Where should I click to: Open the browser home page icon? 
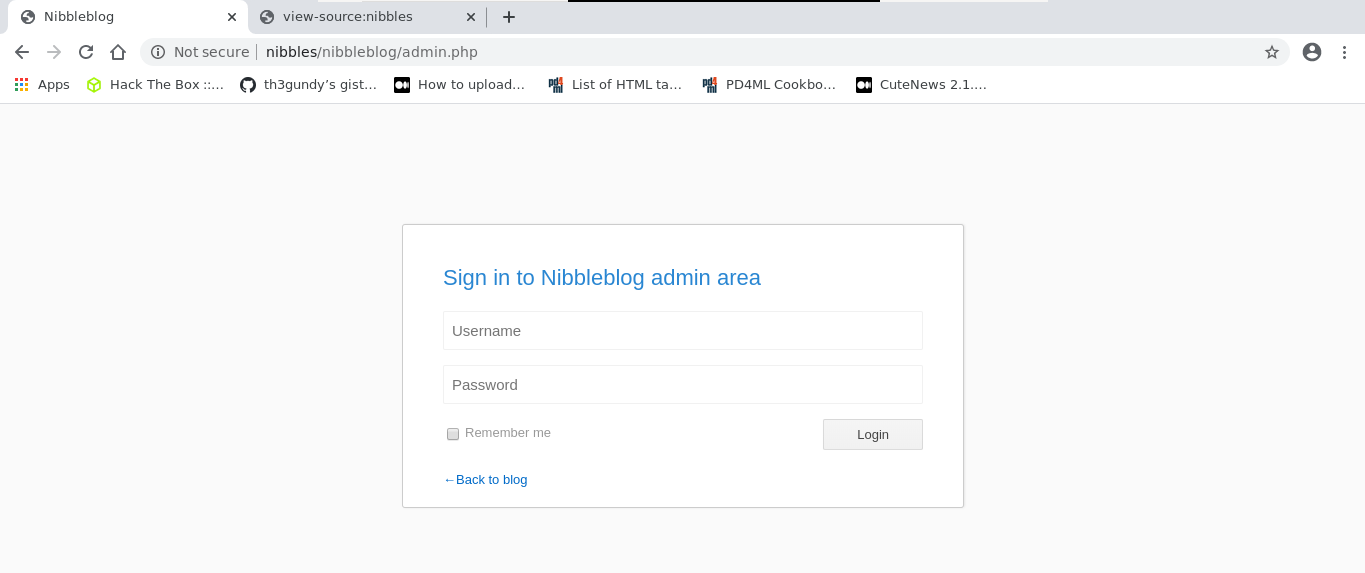point(118,52)
